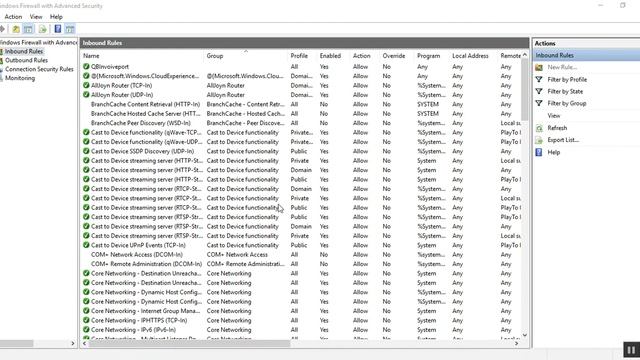The image size is (640, 360).
Task: Open Filter by State in Actions pane
Action: coord(565,91)
